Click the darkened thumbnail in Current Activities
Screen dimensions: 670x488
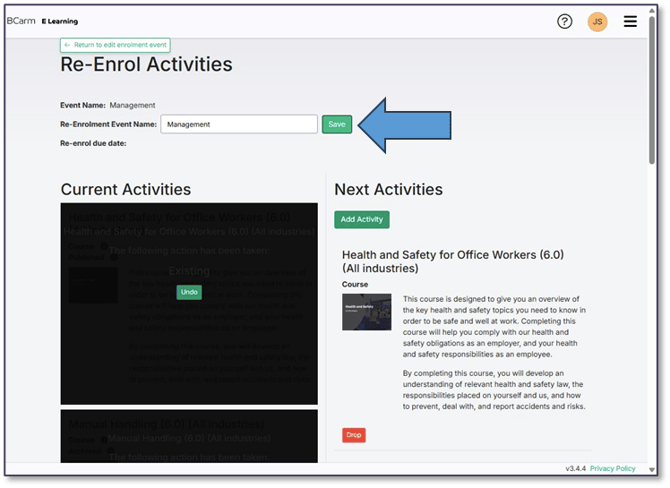[x=93, y=286]
